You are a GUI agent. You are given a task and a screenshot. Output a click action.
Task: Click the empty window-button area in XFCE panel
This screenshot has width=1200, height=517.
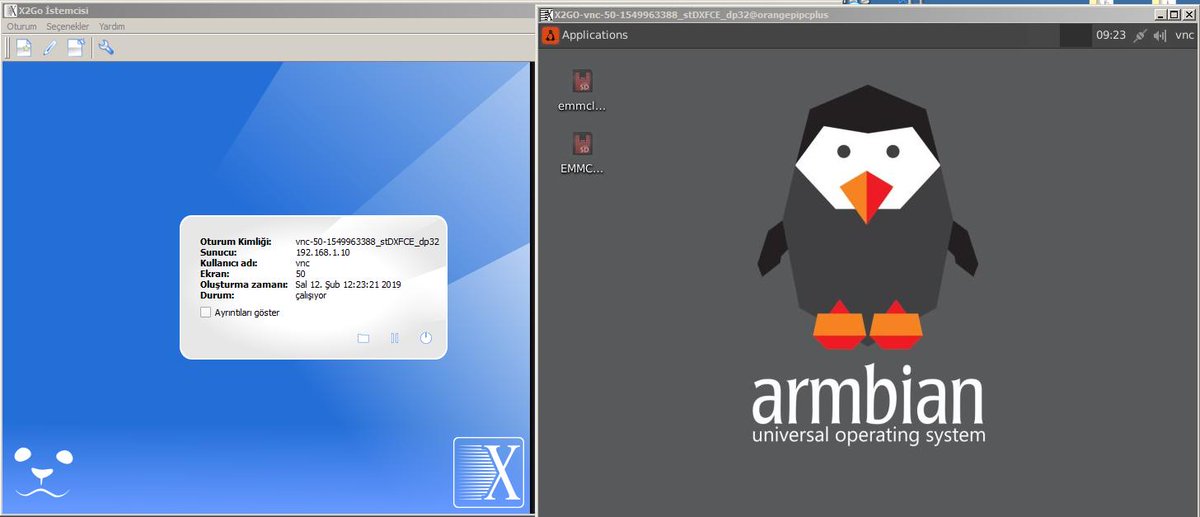(1075, 35)
